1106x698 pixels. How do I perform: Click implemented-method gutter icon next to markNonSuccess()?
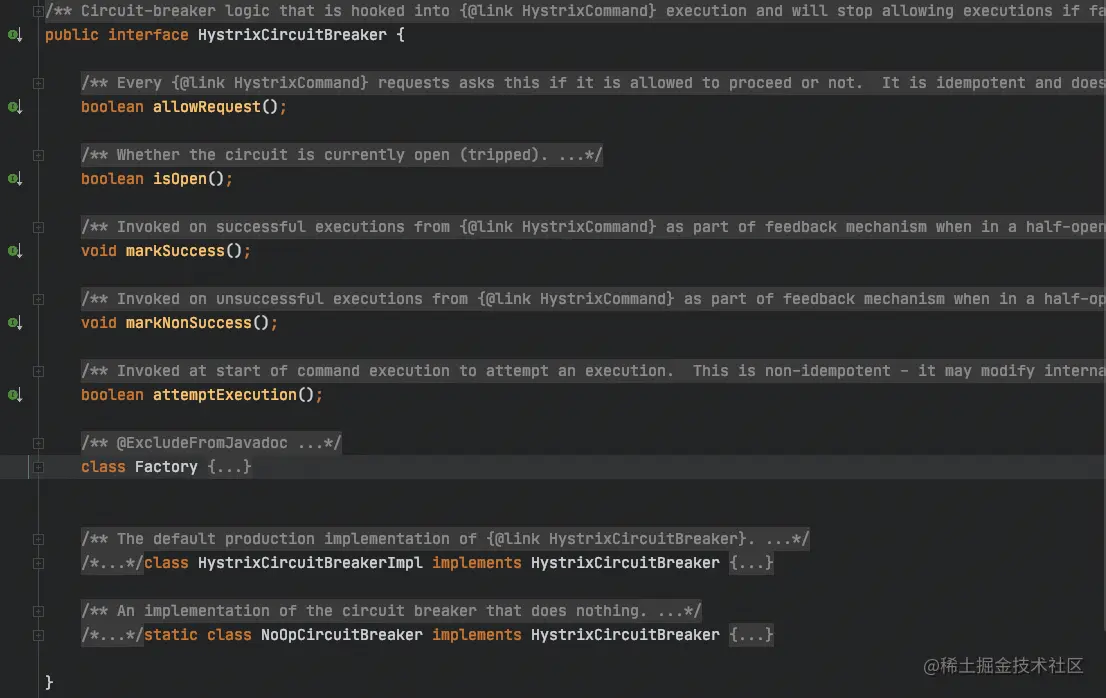click(15, 322)
